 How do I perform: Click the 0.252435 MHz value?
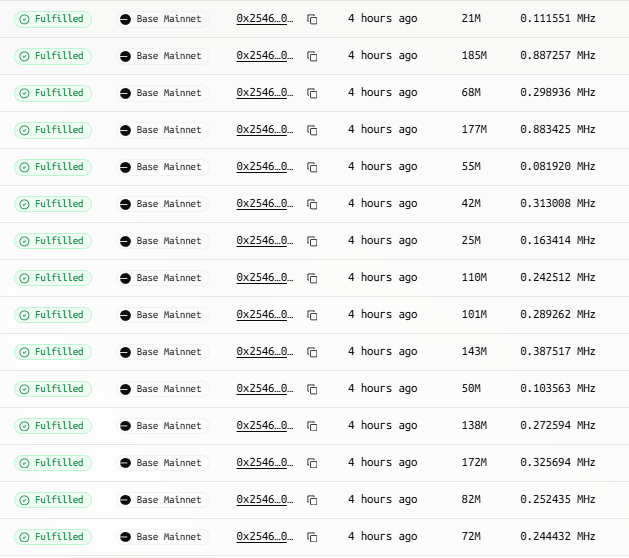(558, 499)
